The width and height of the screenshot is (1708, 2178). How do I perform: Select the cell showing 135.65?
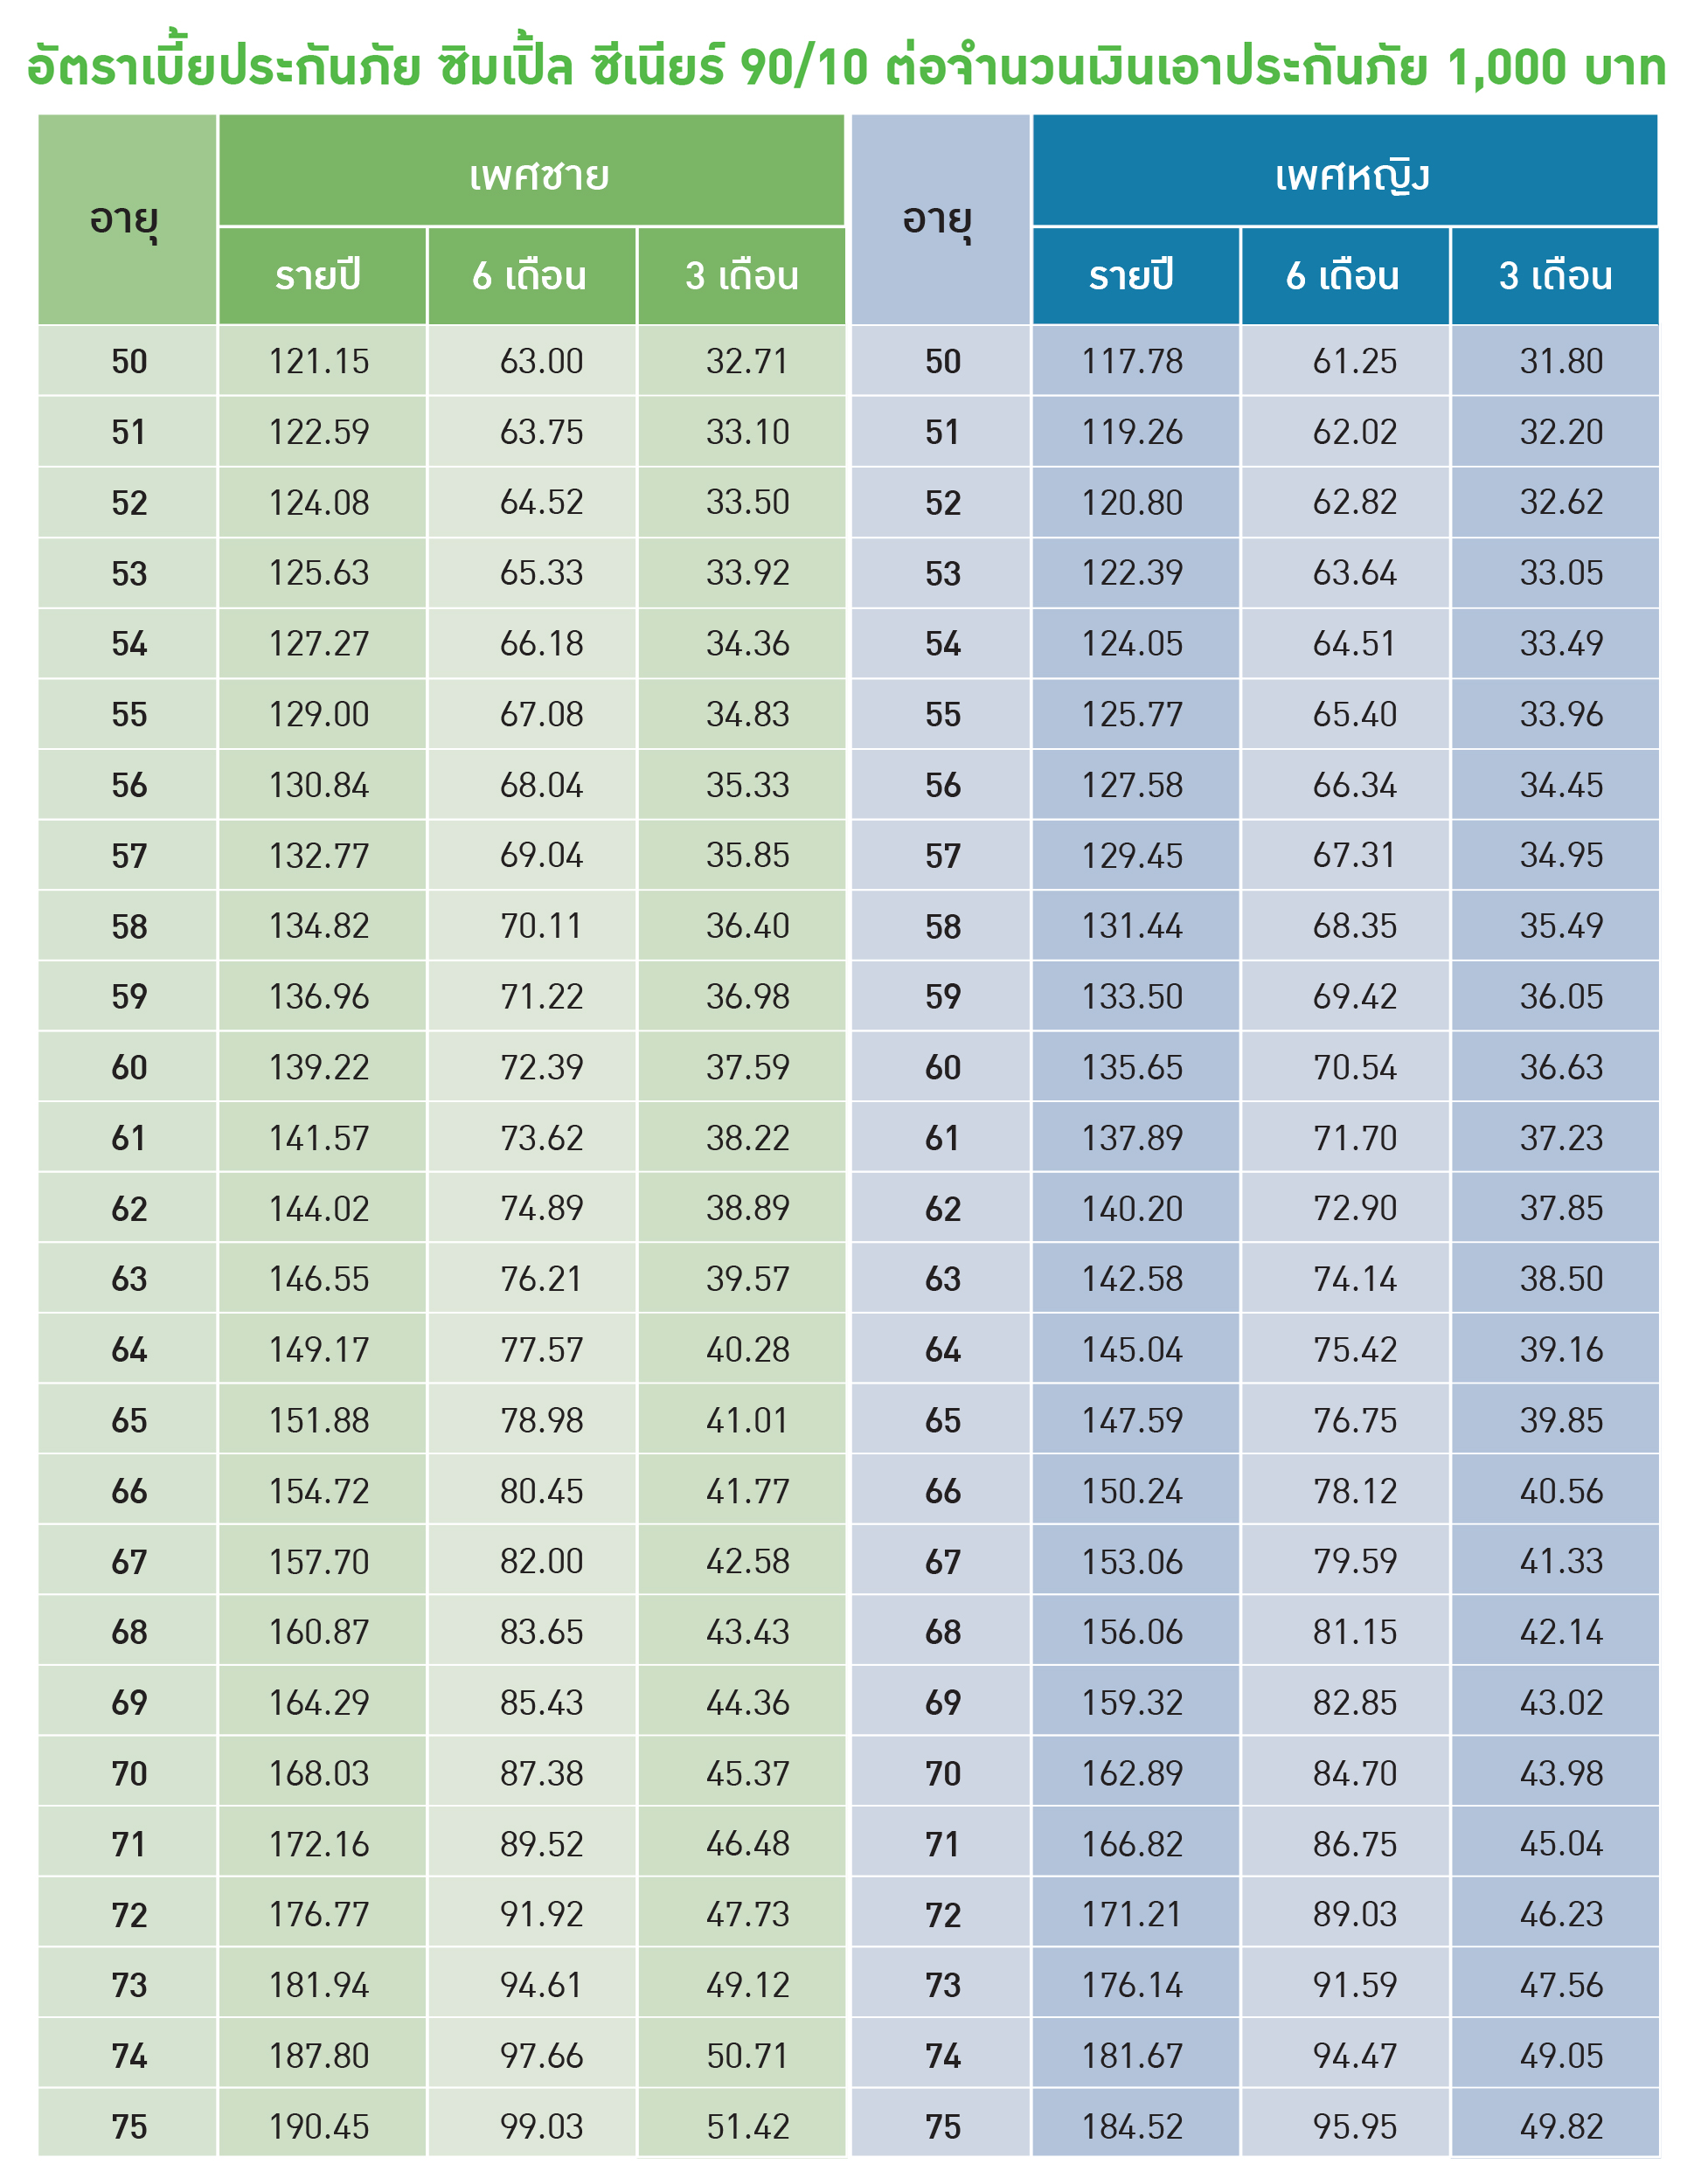(x=1132, y=1067)
